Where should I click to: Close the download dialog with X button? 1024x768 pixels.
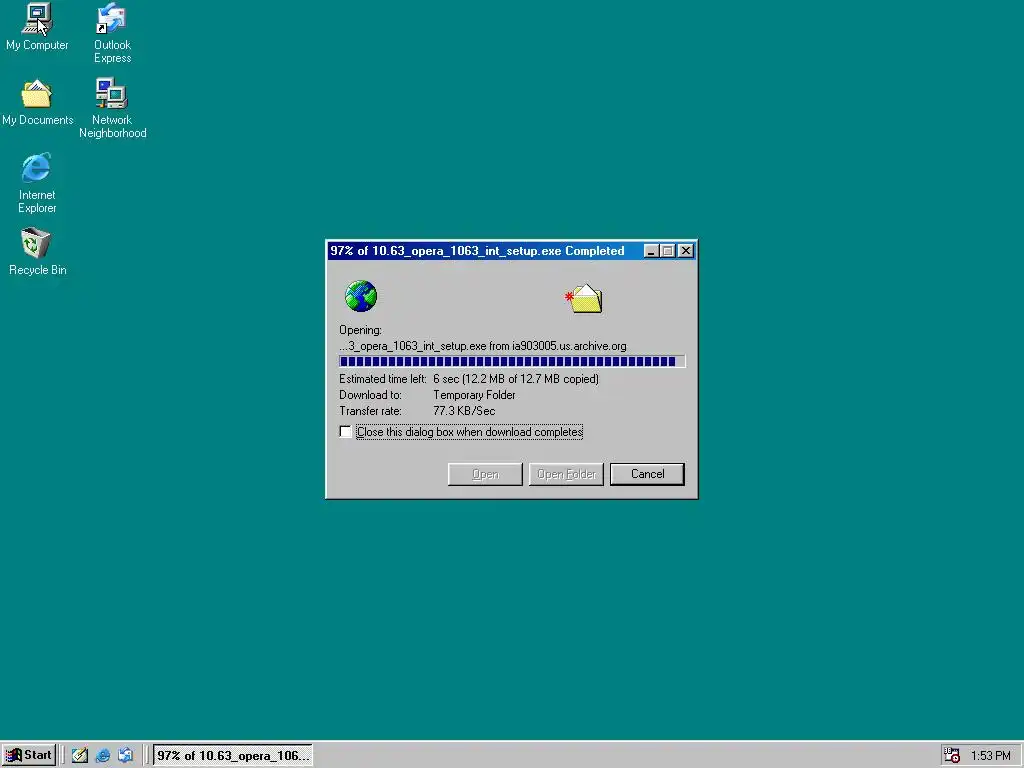pyautogui.click(x=686, y=251)
